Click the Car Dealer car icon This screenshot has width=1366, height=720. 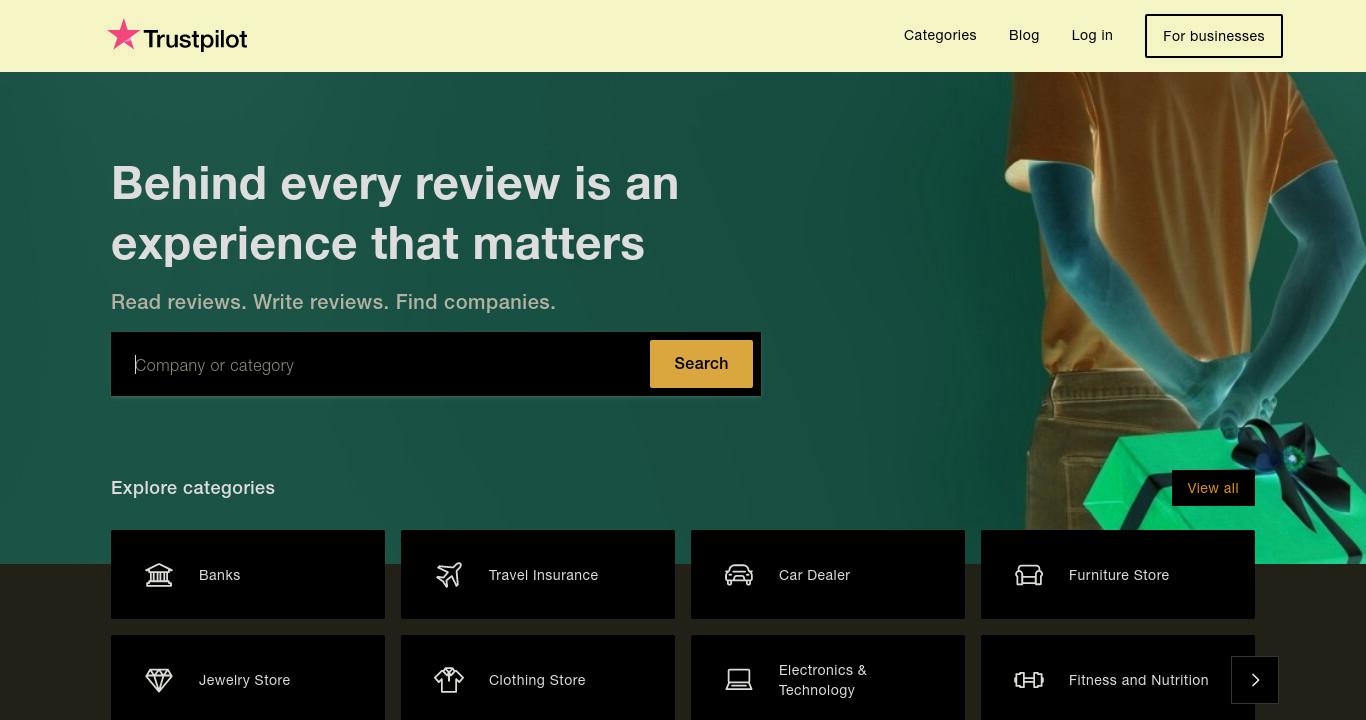(739, 575)
